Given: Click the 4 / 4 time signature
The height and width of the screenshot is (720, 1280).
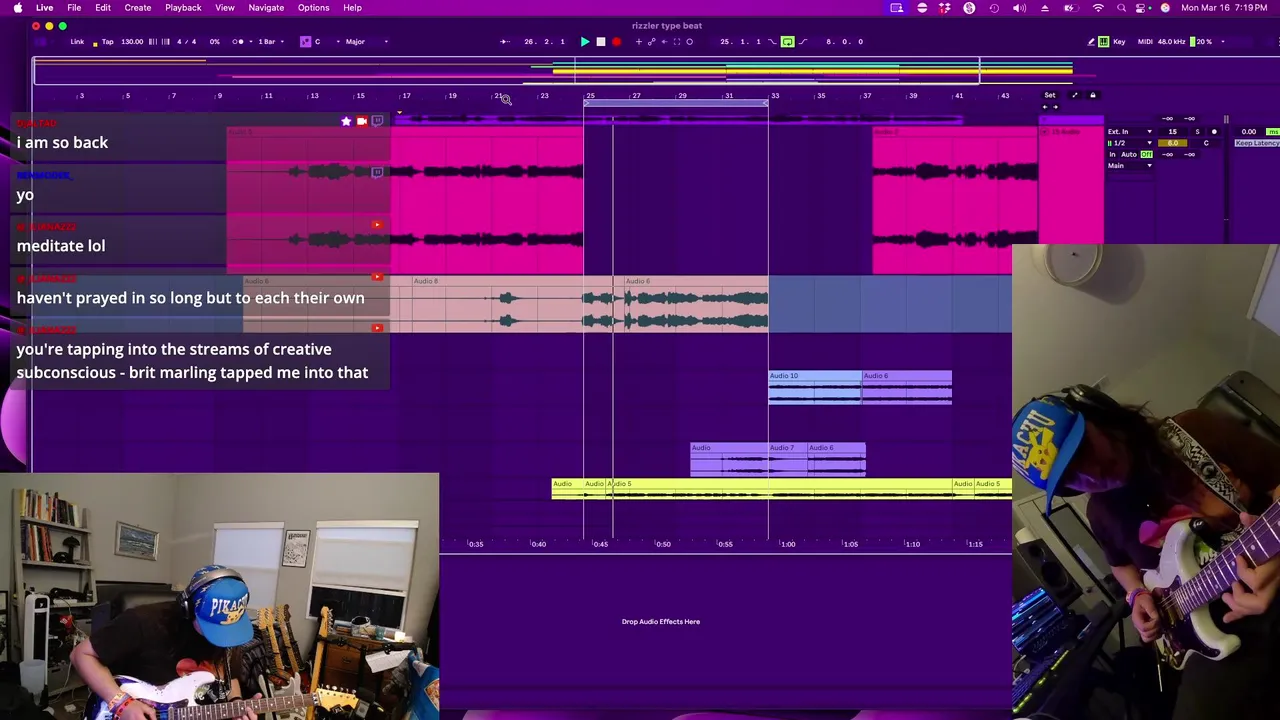Looking at the screenshot, I should [x=186, y=41].
